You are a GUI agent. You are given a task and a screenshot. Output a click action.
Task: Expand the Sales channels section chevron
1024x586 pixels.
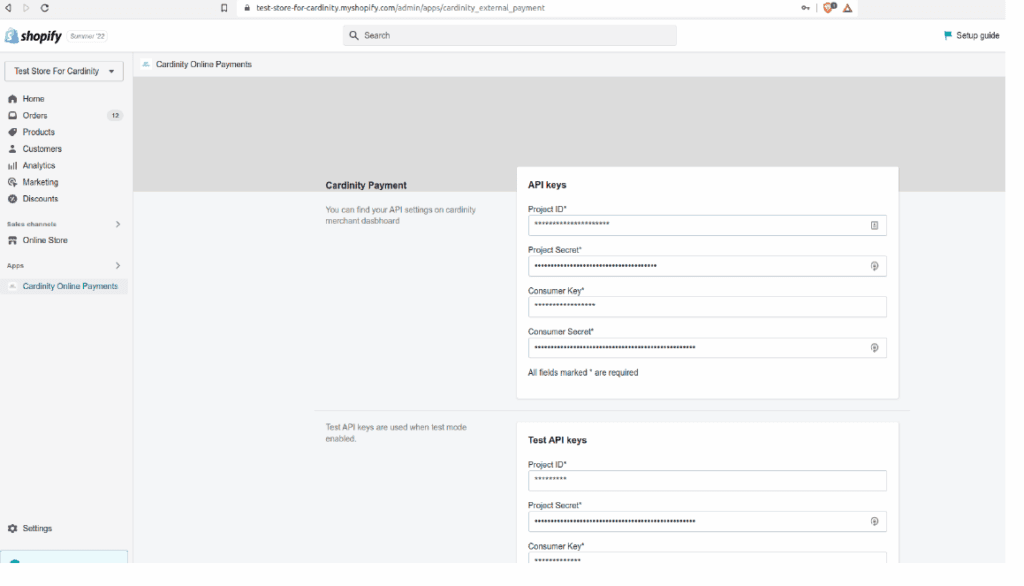[x=118, y=224]
